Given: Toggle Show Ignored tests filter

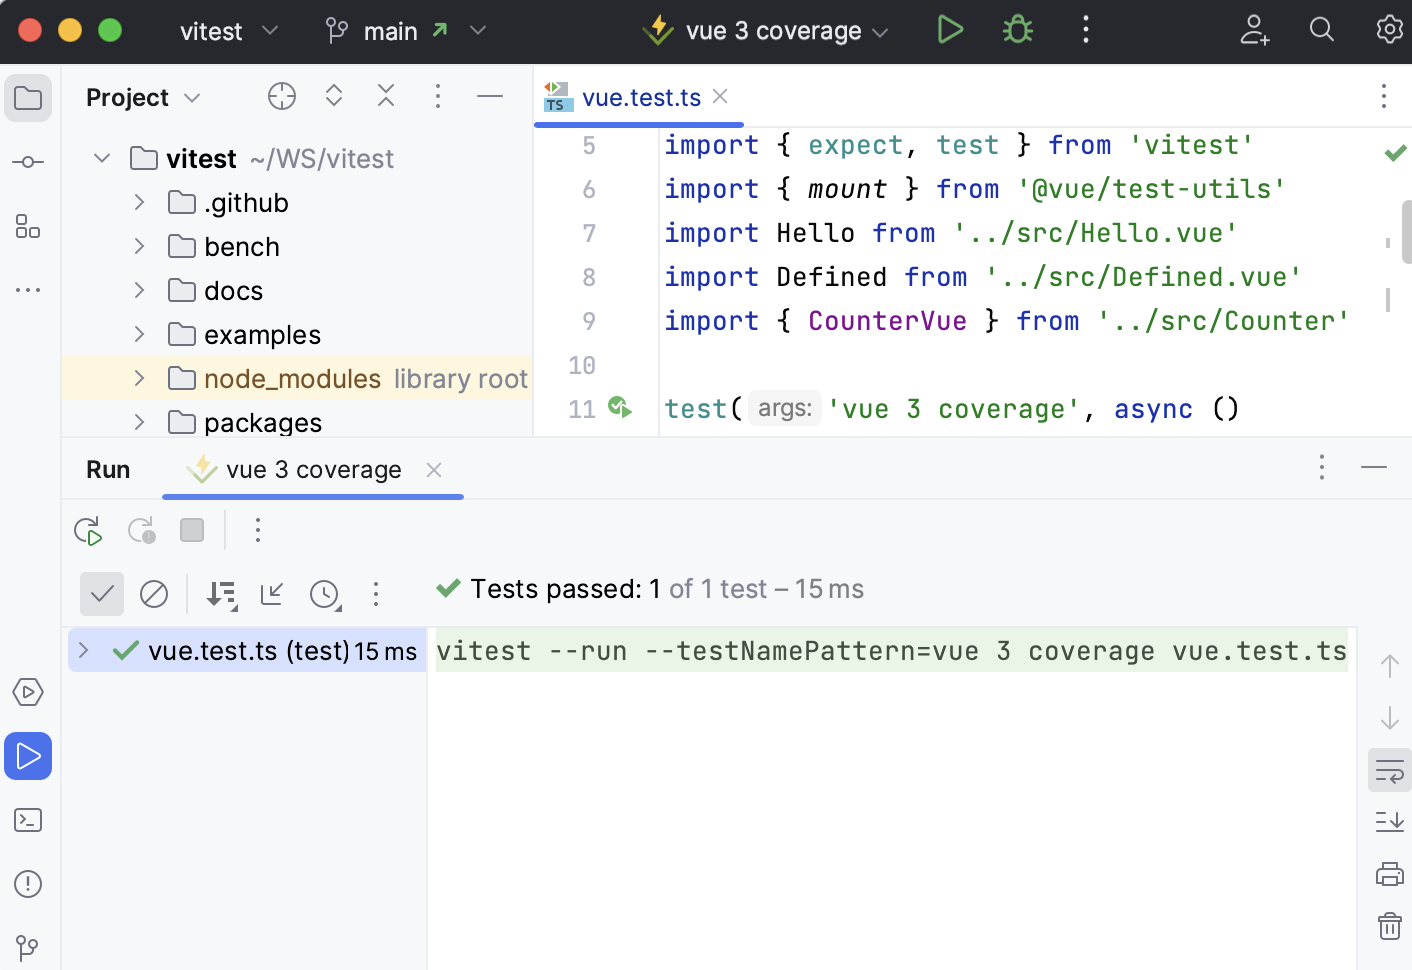Looking at the screenshot, I should (x=154, y=594).
